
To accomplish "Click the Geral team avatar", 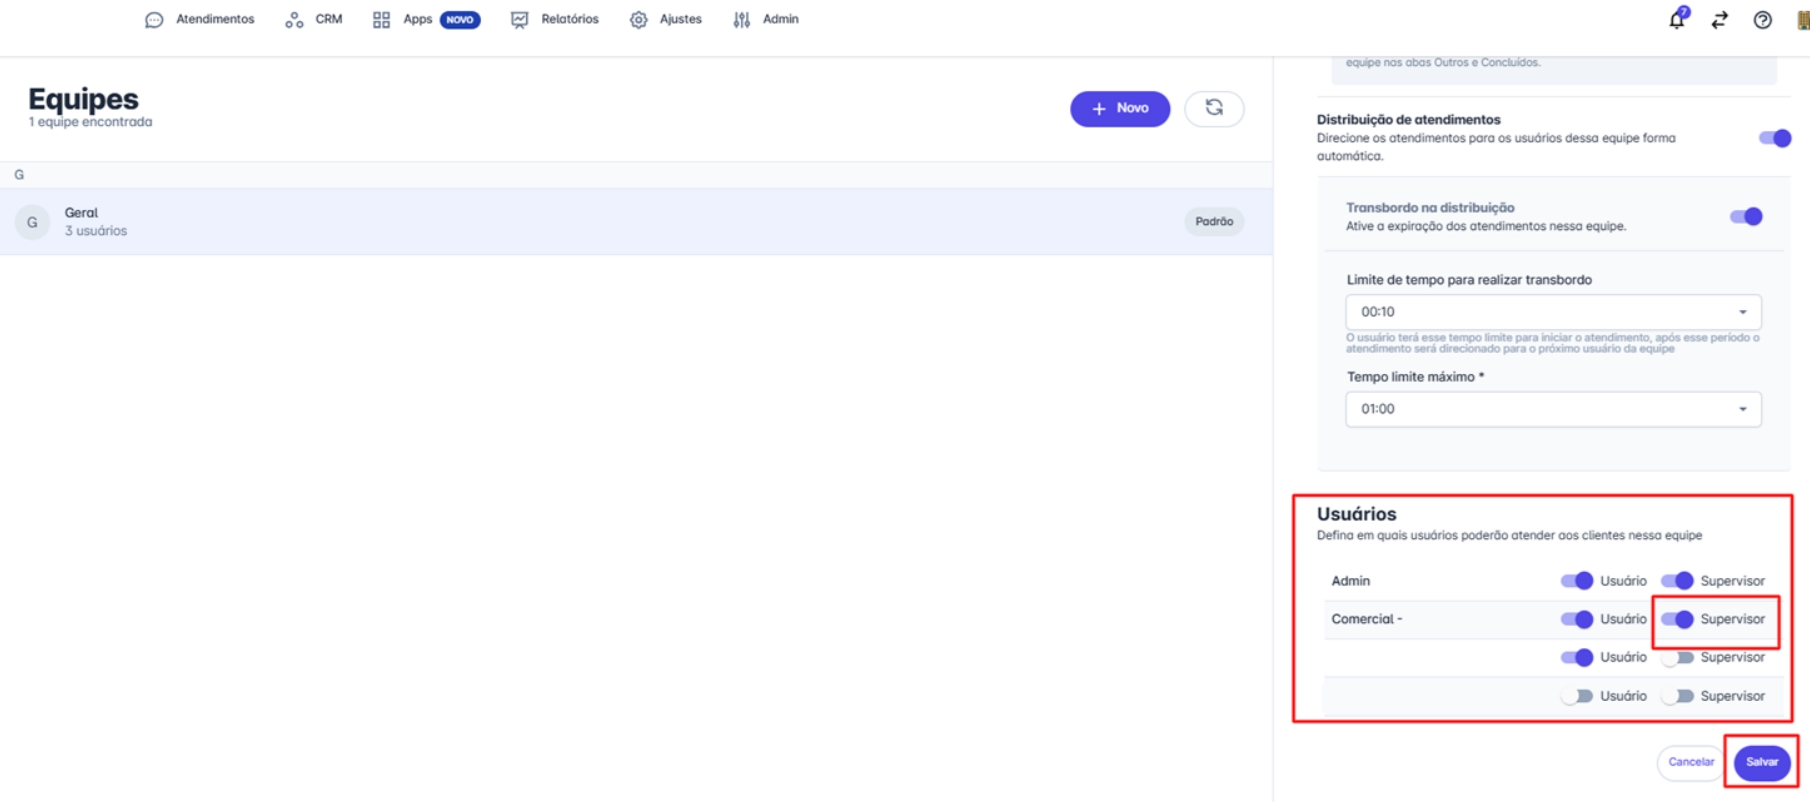I will point(32,222).
